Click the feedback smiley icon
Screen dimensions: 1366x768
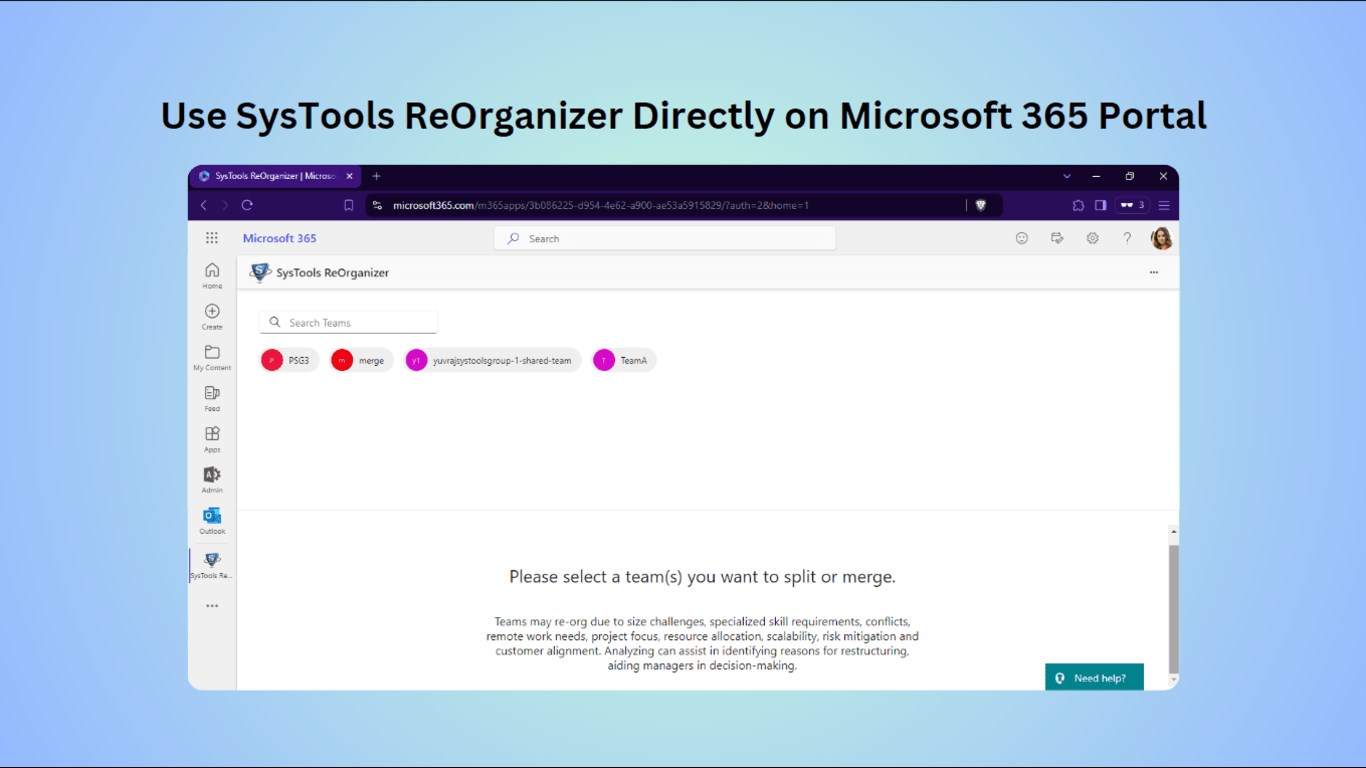tap(1021, 238)
